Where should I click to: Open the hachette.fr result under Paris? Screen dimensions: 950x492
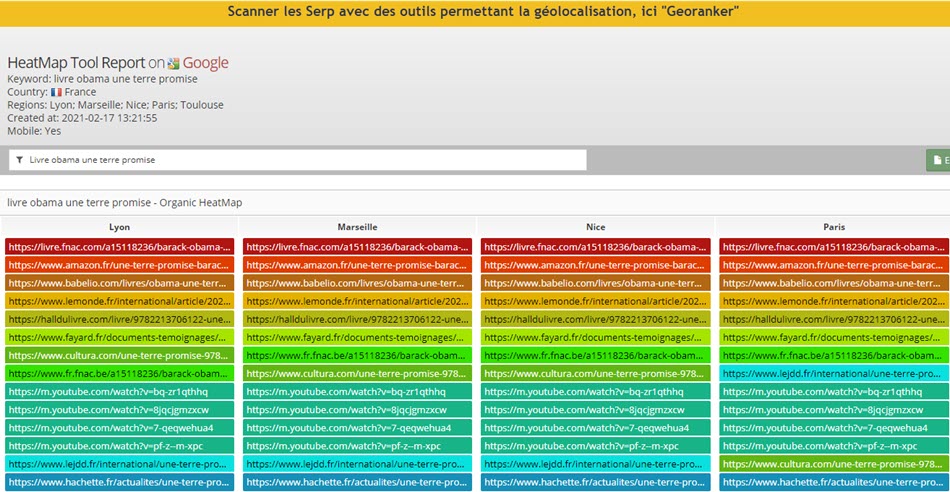click(x=834, y=482)
